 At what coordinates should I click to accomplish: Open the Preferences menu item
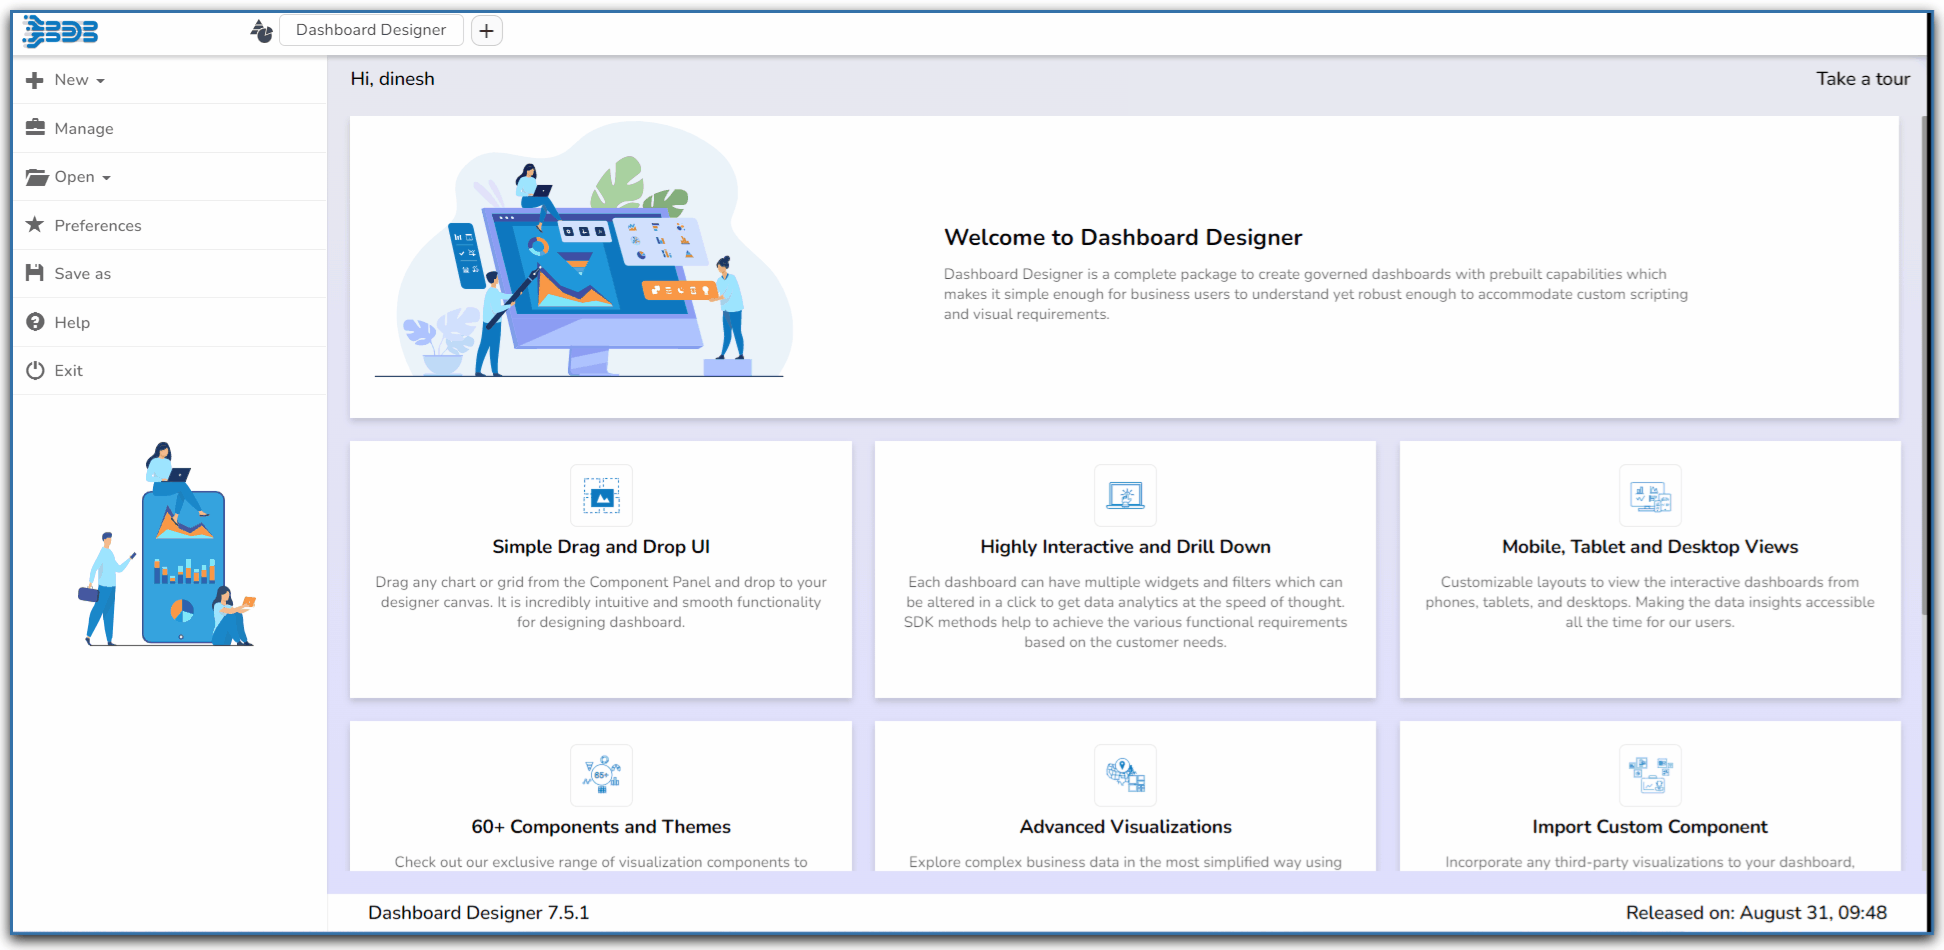[98, 226]
